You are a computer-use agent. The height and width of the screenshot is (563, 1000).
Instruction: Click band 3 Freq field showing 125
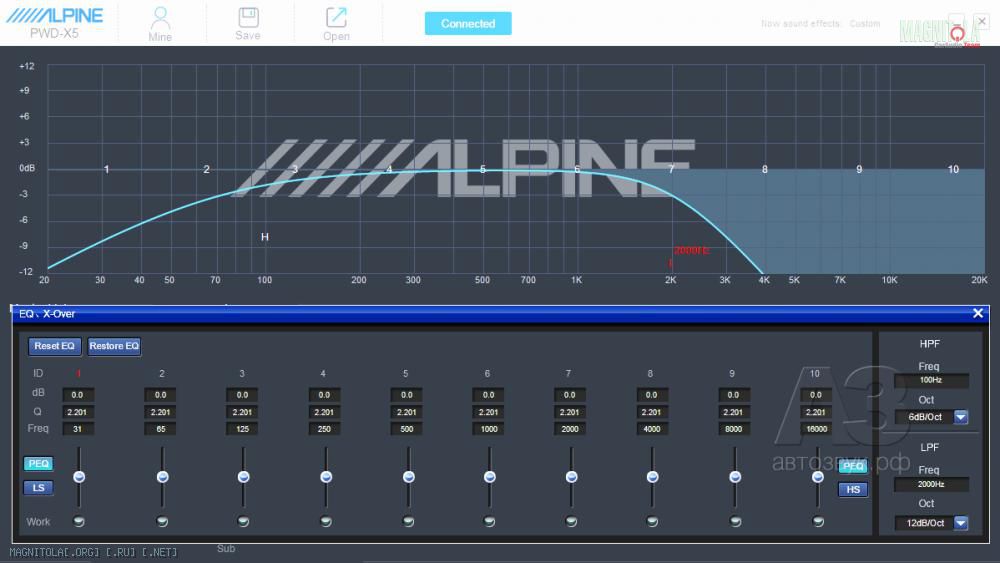click(242, 429)
